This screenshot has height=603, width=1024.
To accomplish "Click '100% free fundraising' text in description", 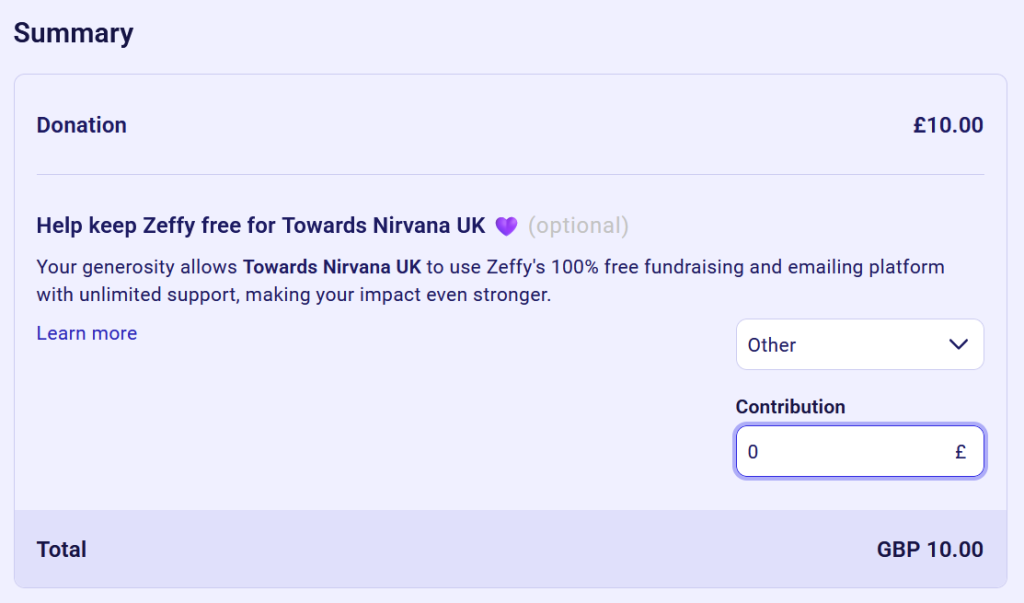I will point(622,268).
